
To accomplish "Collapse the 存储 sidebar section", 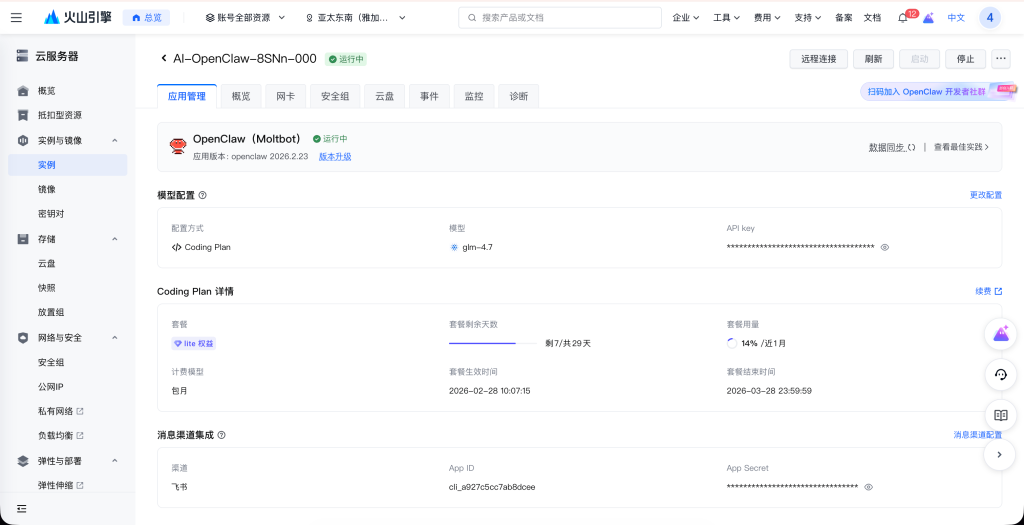I will pos(114,239).
